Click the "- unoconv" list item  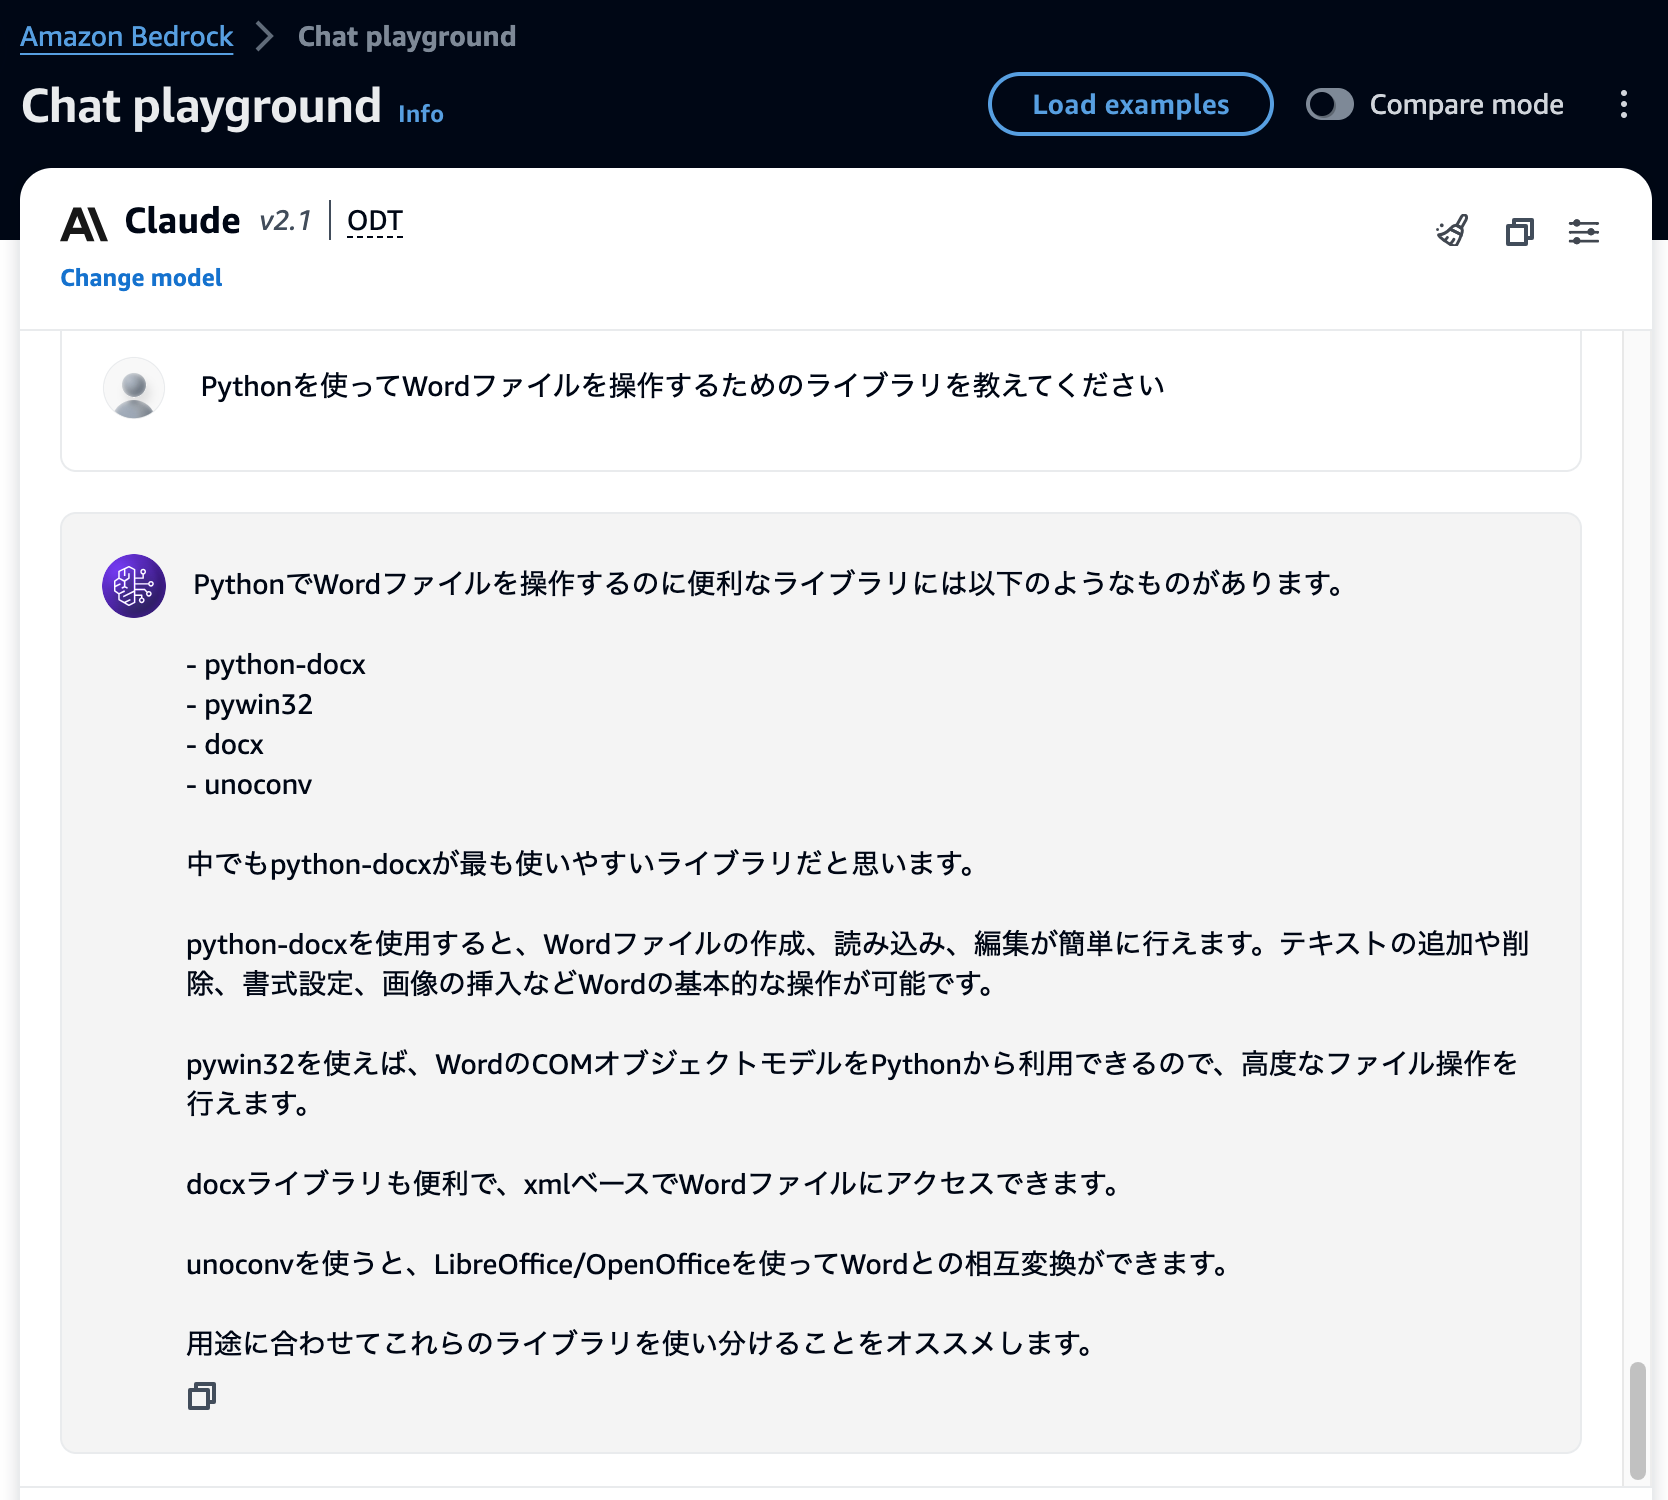[249, 785]
